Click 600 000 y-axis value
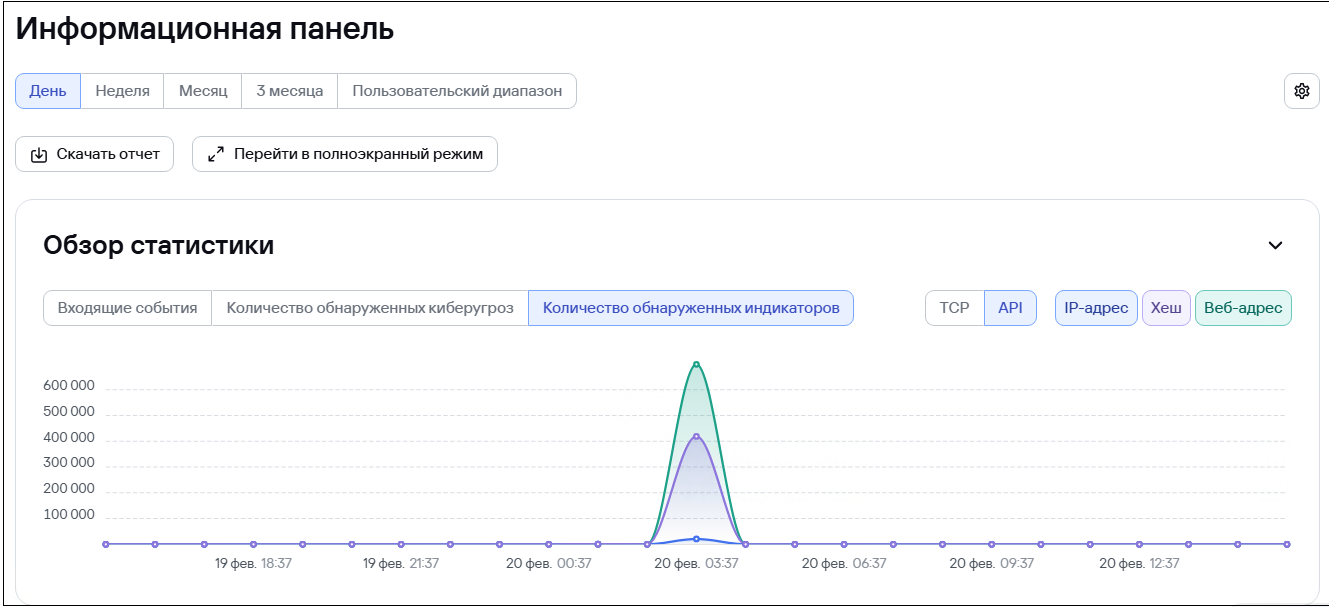 [x=69, y=386]
